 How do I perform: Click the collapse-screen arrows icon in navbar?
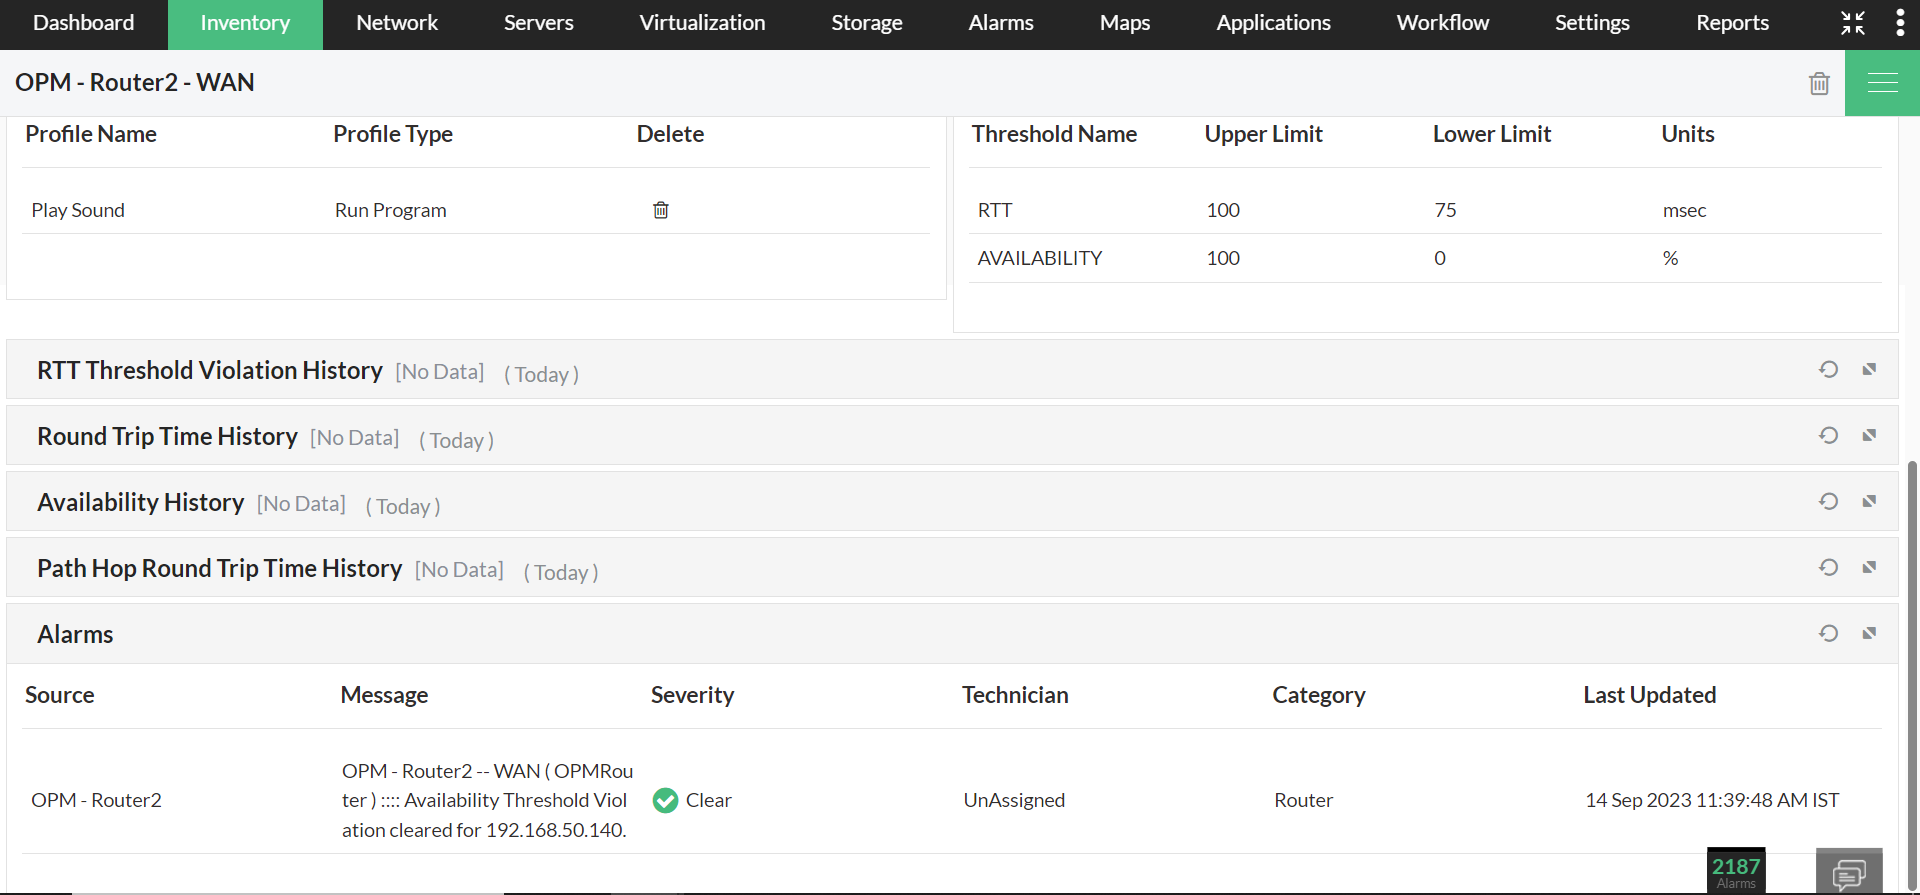click(1853, 23)
